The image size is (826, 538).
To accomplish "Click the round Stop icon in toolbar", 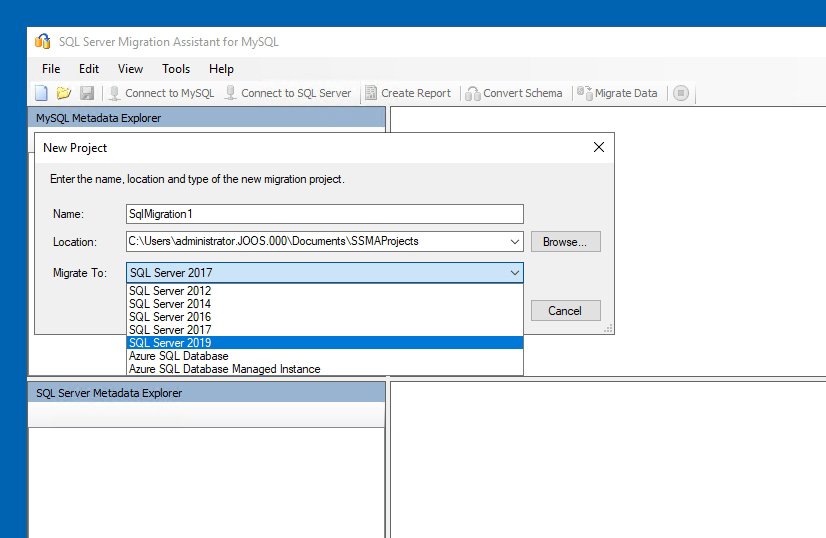I will (x=681, y=93).
